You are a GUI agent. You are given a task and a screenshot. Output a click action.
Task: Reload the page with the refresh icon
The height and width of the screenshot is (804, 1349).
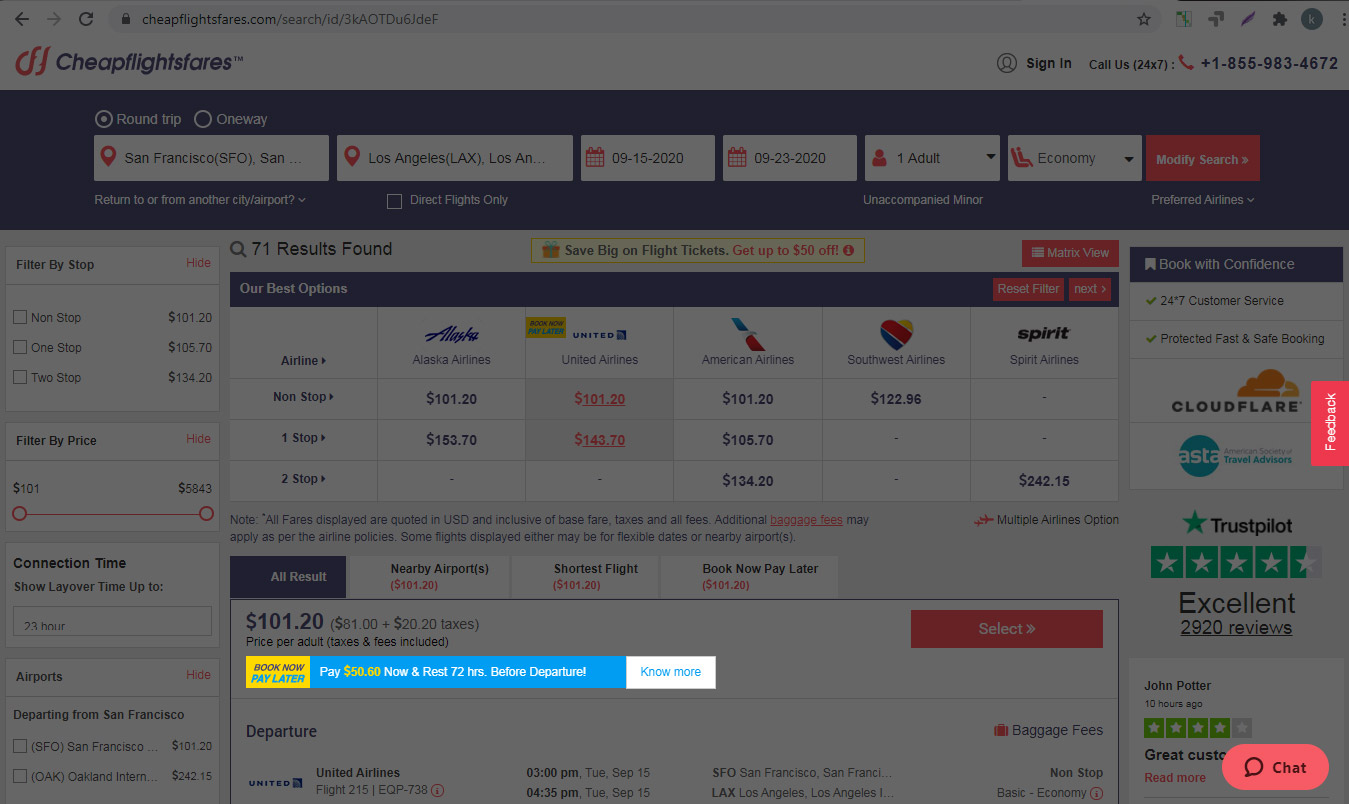[86, 19]
